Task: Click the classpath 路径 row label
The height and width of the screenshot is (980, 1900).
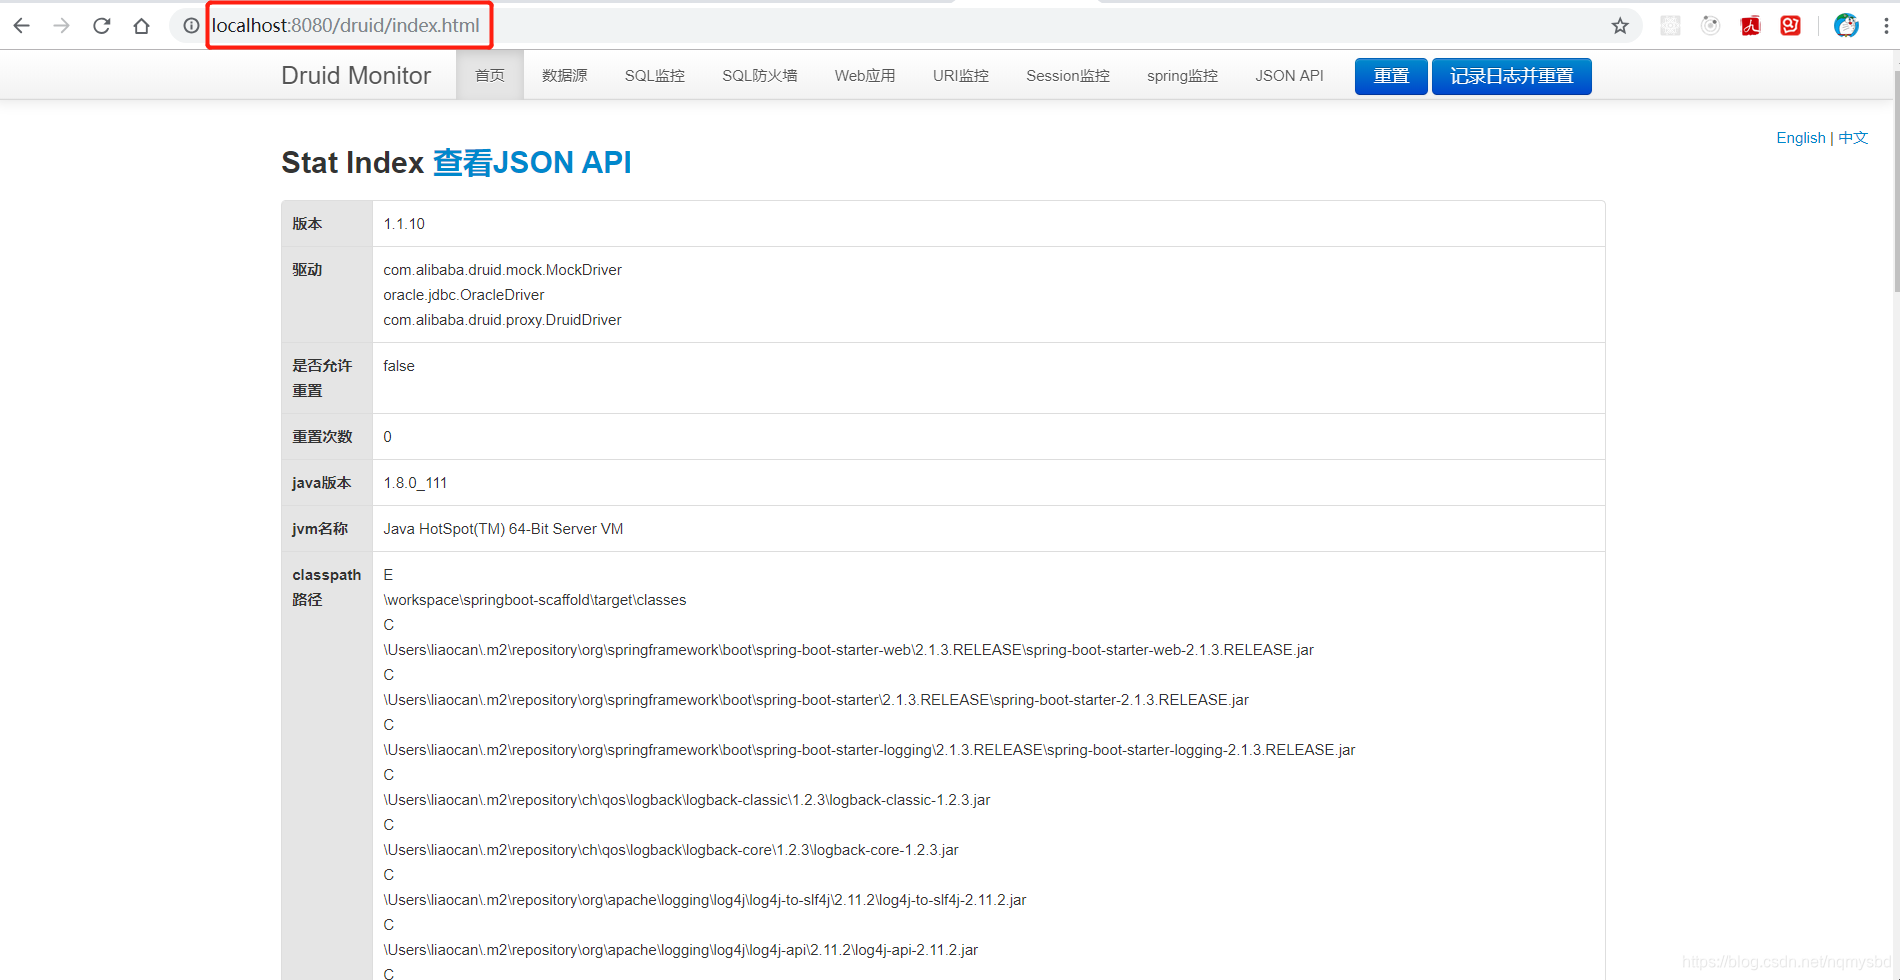Action: tap(326, 587)
